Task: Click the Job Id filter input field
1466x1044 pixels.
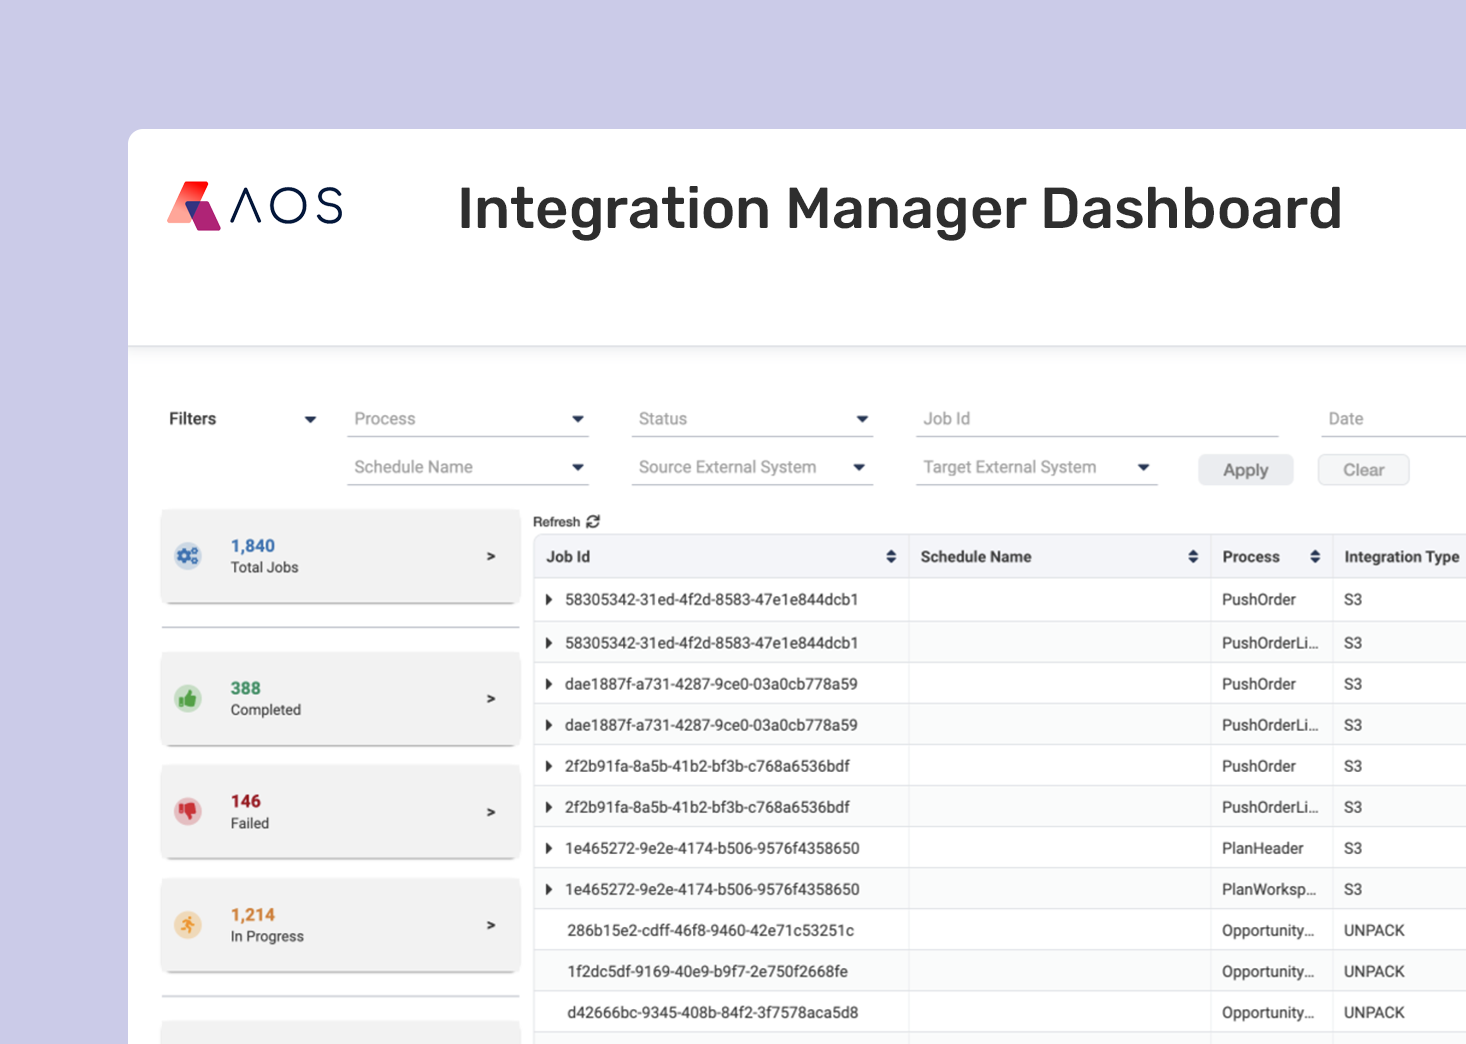Action: click(x=1098, y=419)
